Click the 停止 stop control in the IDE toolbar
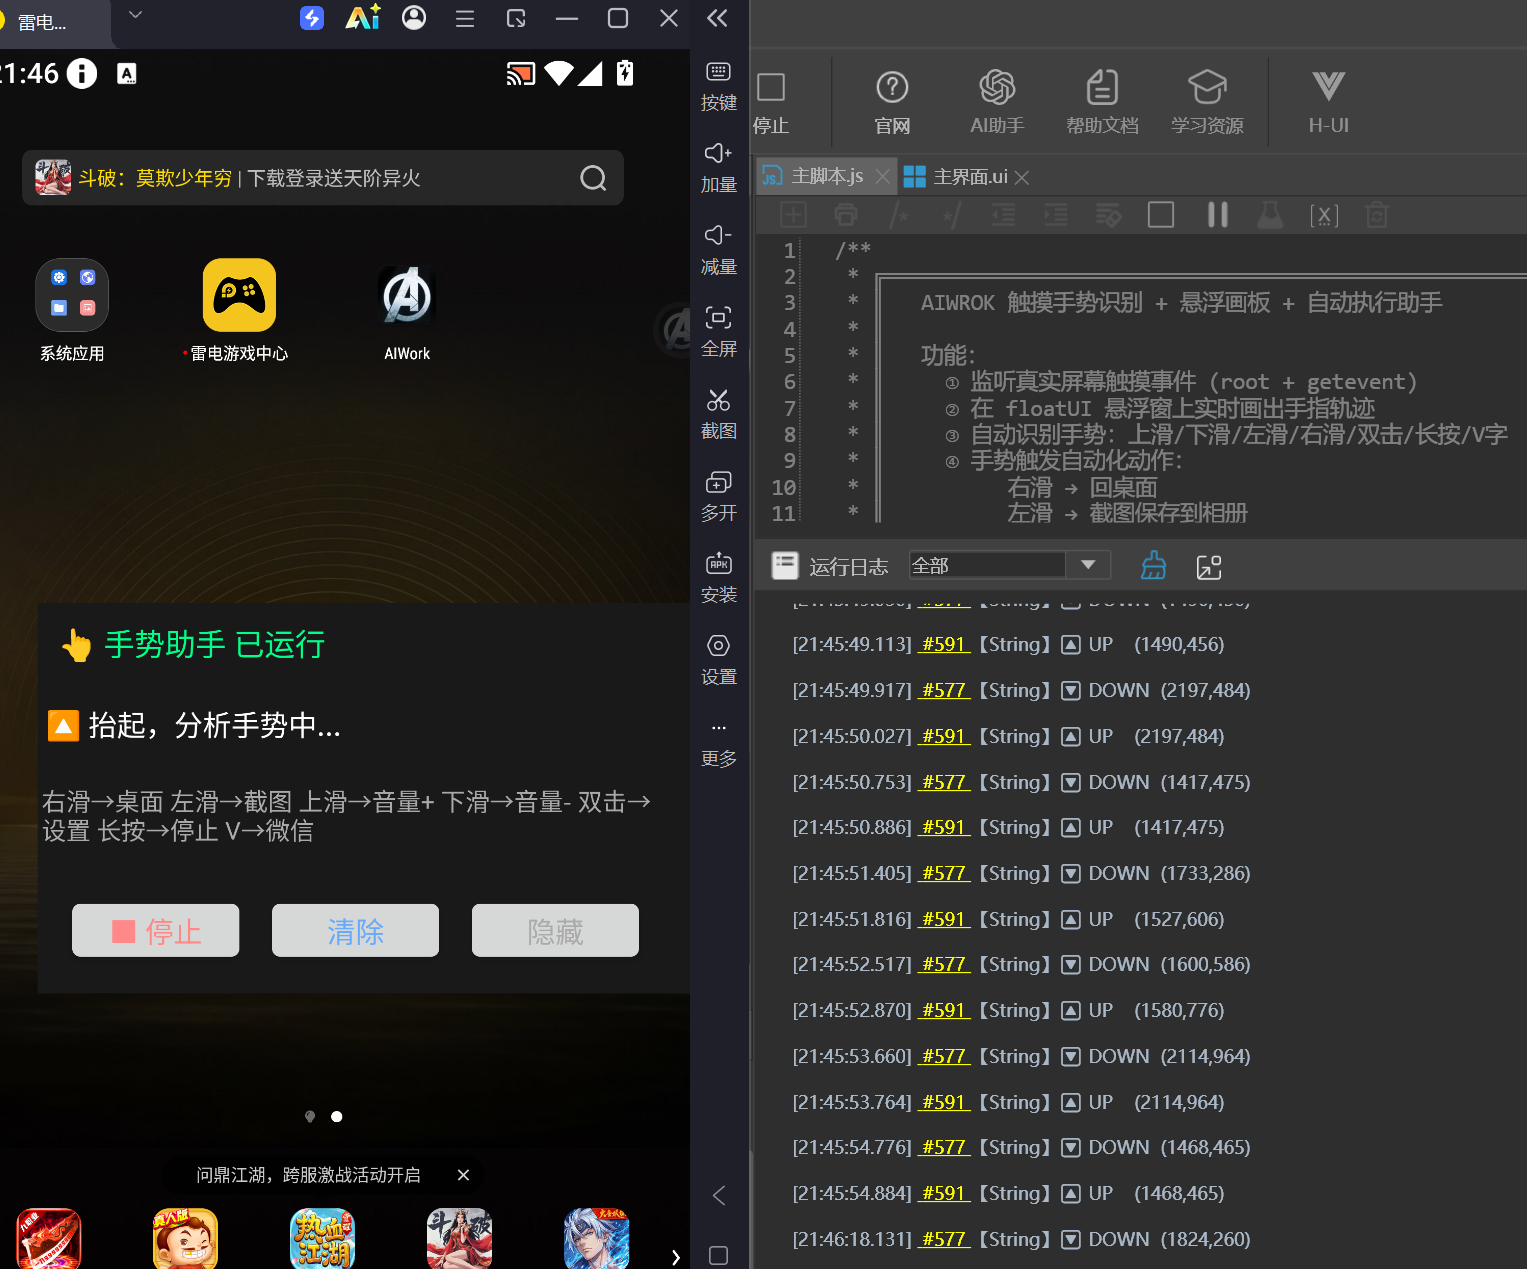 771,103
